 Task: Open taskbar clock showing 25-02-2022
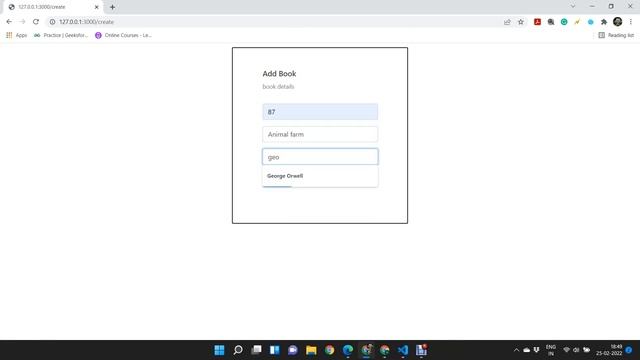609,350
